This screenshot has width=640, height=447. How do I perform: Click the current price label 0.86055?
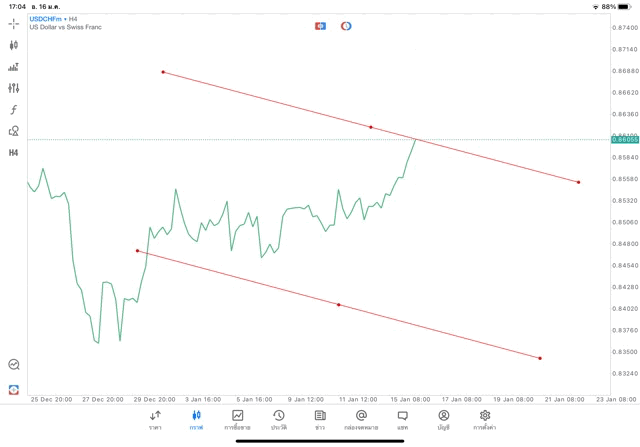(x=622, y=139)
